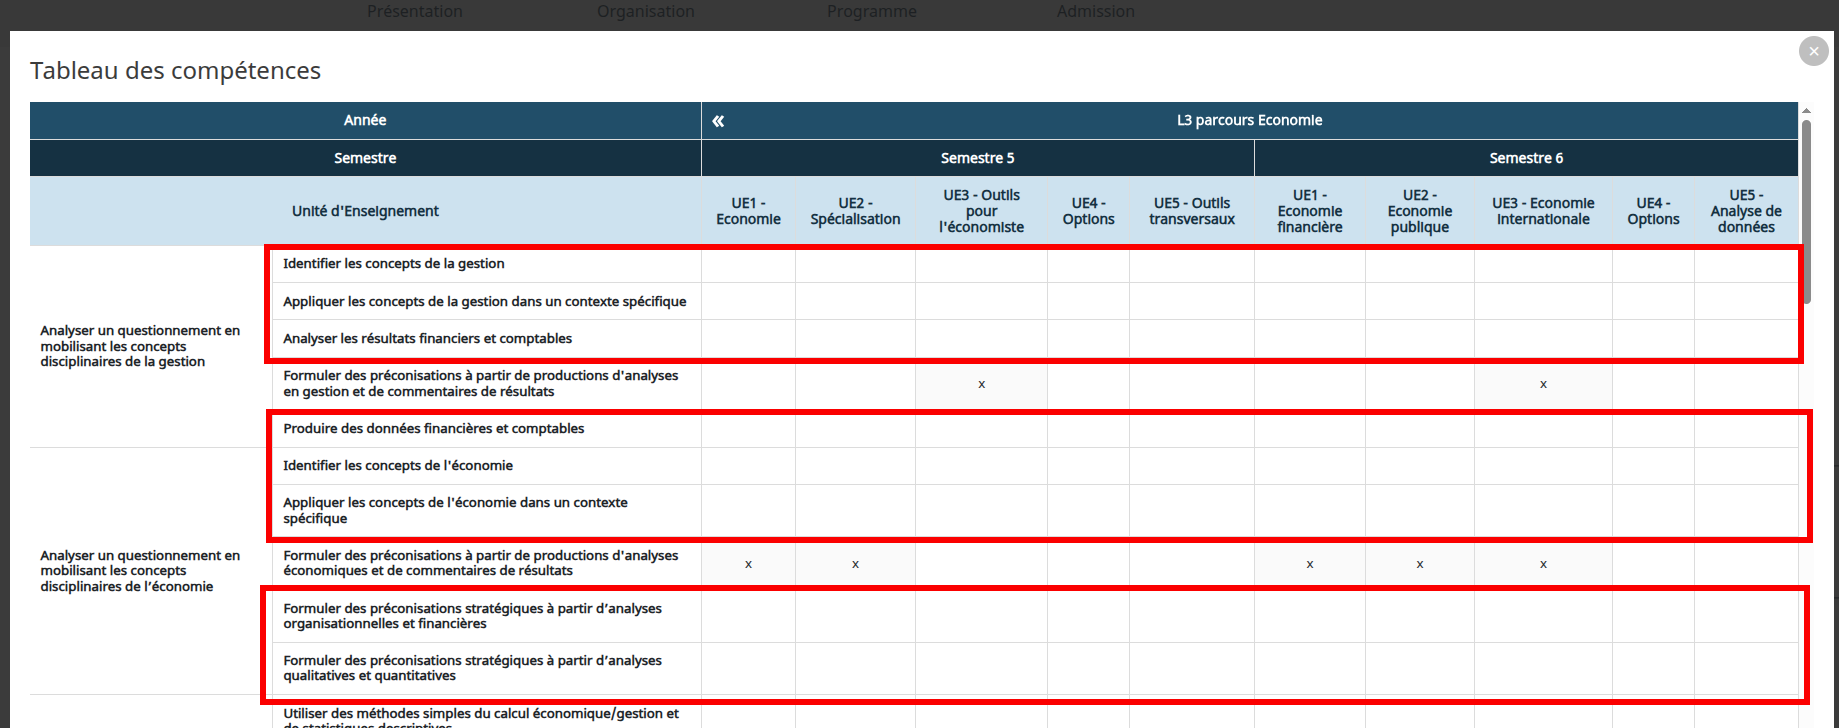Click the UE1 - Economie column header
This screenshot has width=1839, height=728.
(748, 211)
